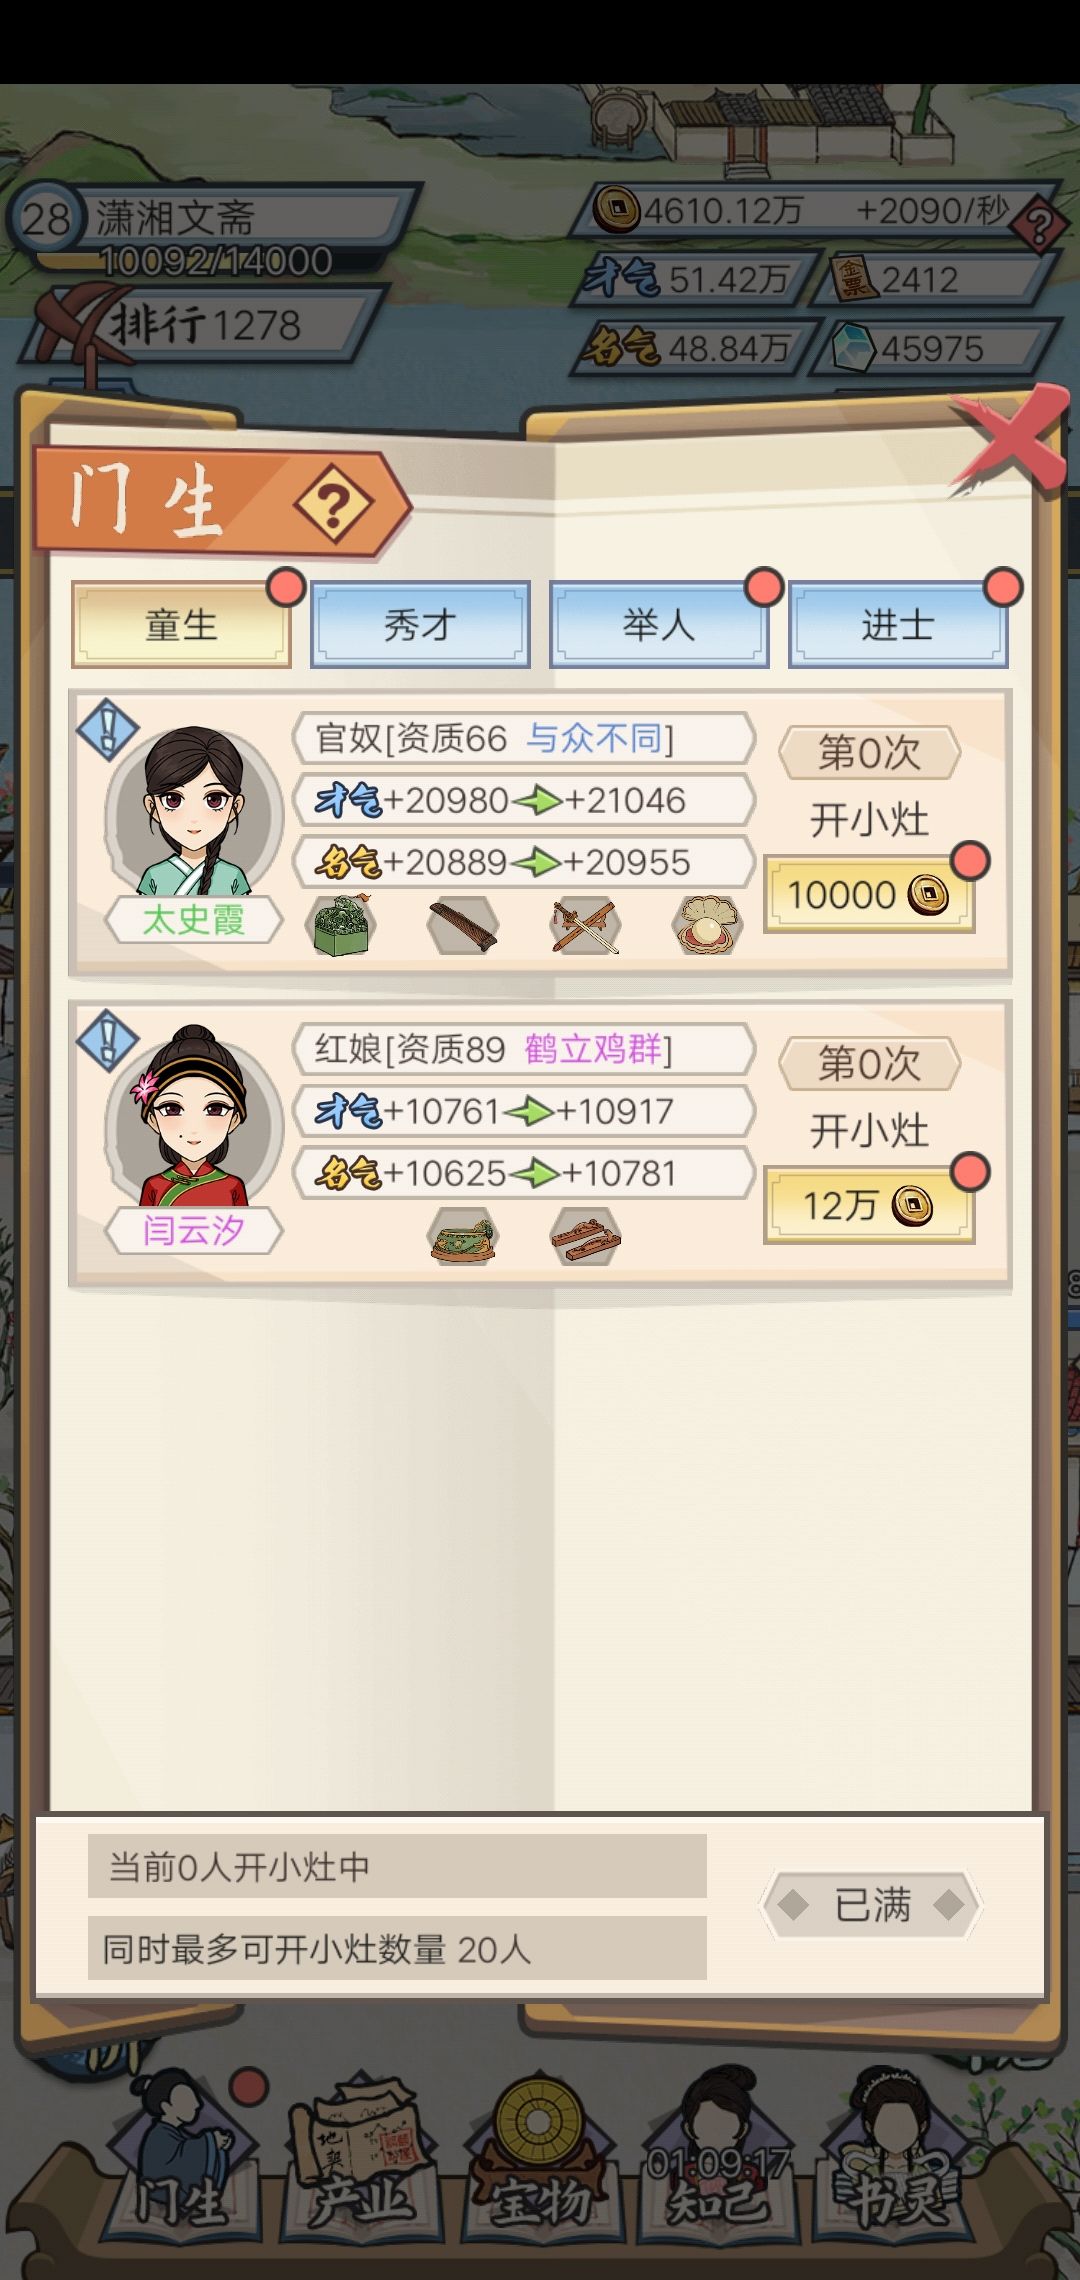The width and height of the screenshot is (1080, 2280).
Task: Tap 闫云汐's portrait thumbnail
Action: point(193,1118)
